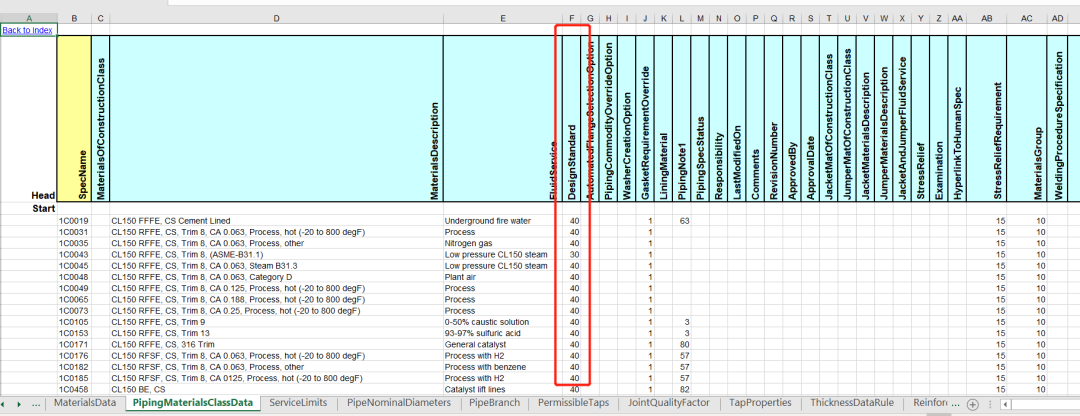
Task: Select column B header
Action: pos(74,18)
